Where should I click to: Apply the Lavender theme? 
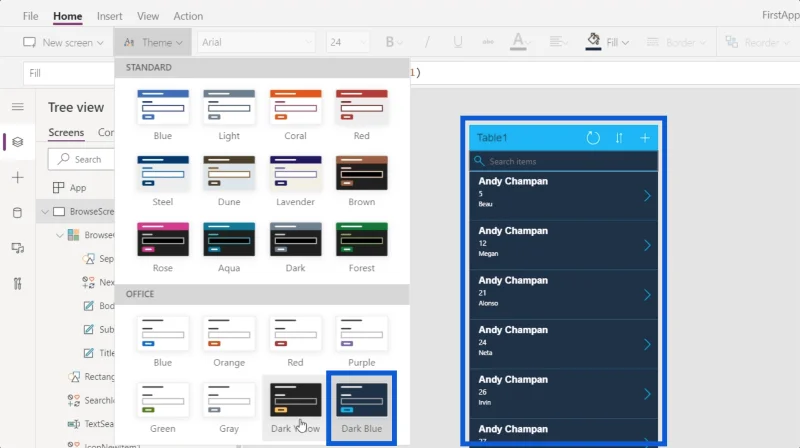(295, 181)
